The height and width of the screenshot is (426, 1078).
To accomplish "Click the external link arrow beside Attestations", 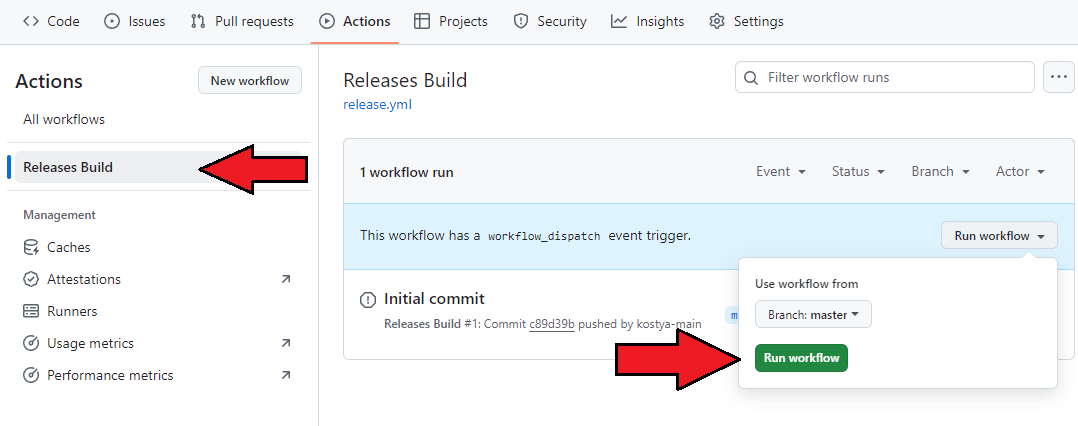I will tap(286, 279).
